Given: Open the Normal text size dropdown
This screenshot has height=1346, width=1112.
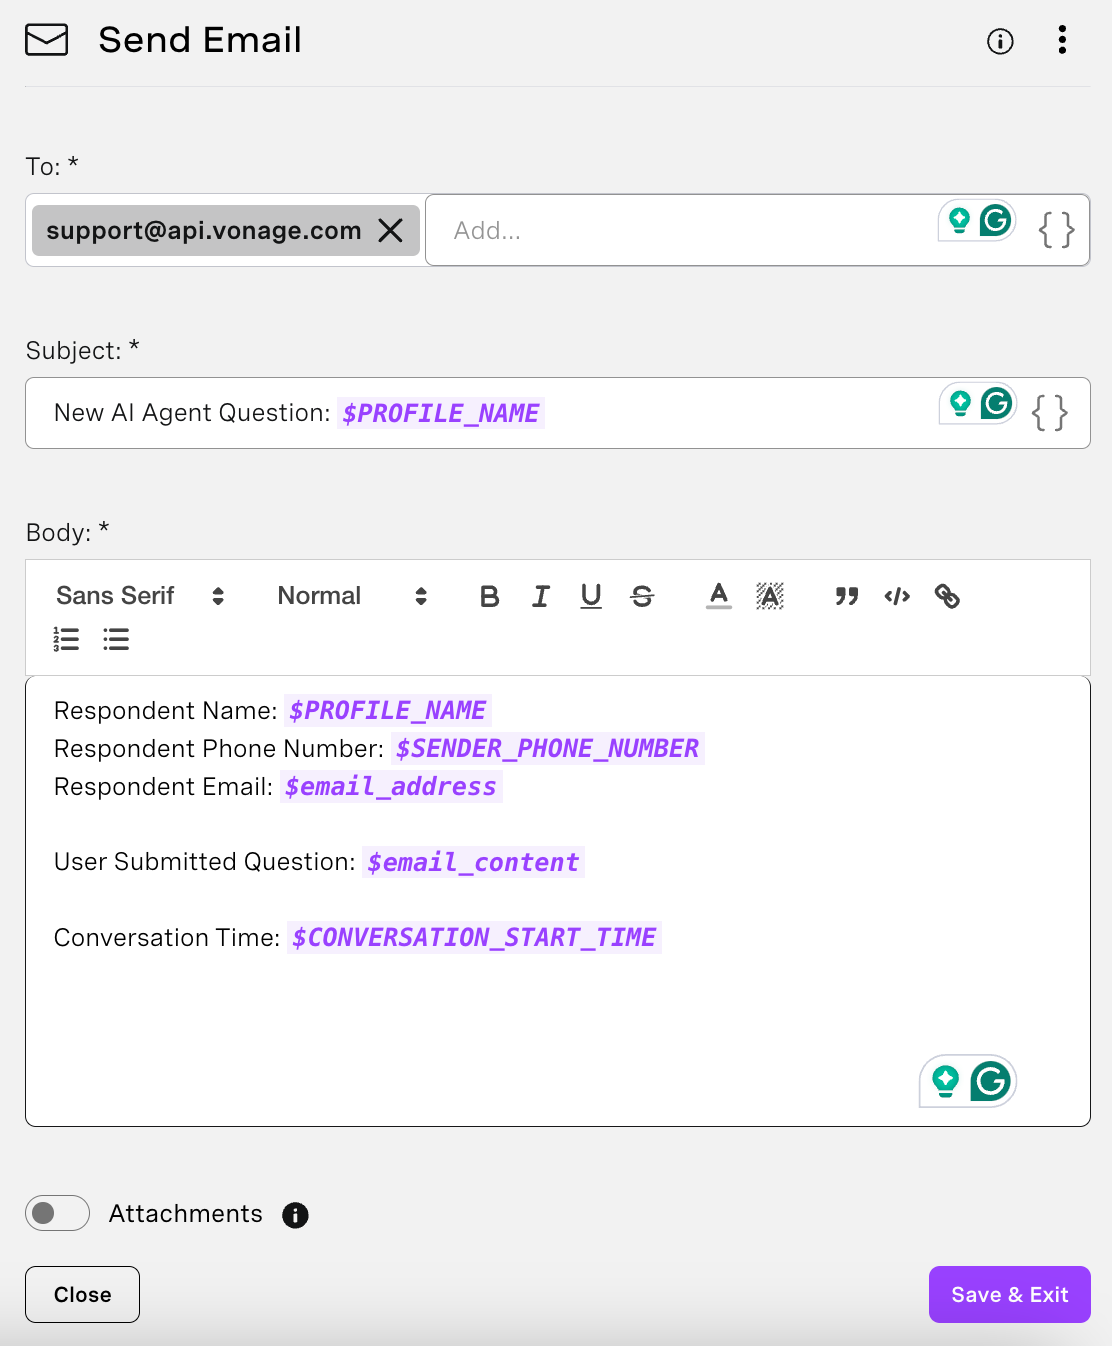Looking at the screenshot, I should (x=352, y=596).
